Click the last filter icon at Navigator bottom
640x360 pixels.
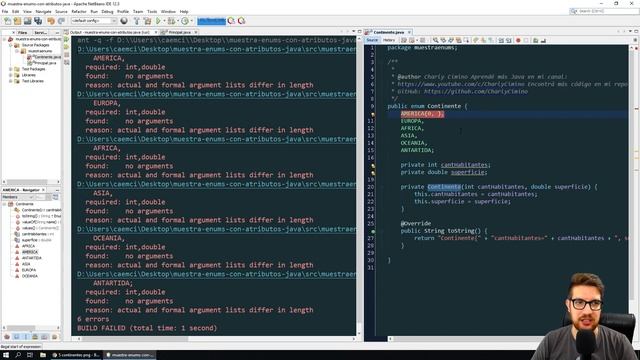click(54, 337)
